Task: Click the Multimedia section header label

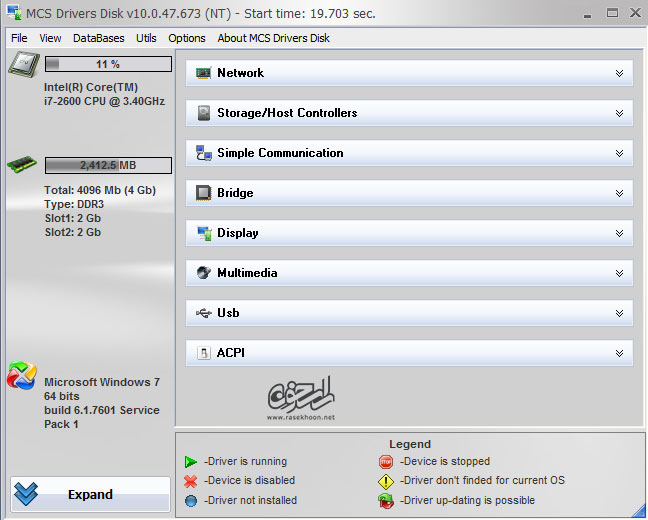Action: pyautogui.click(x=247, y=273)
